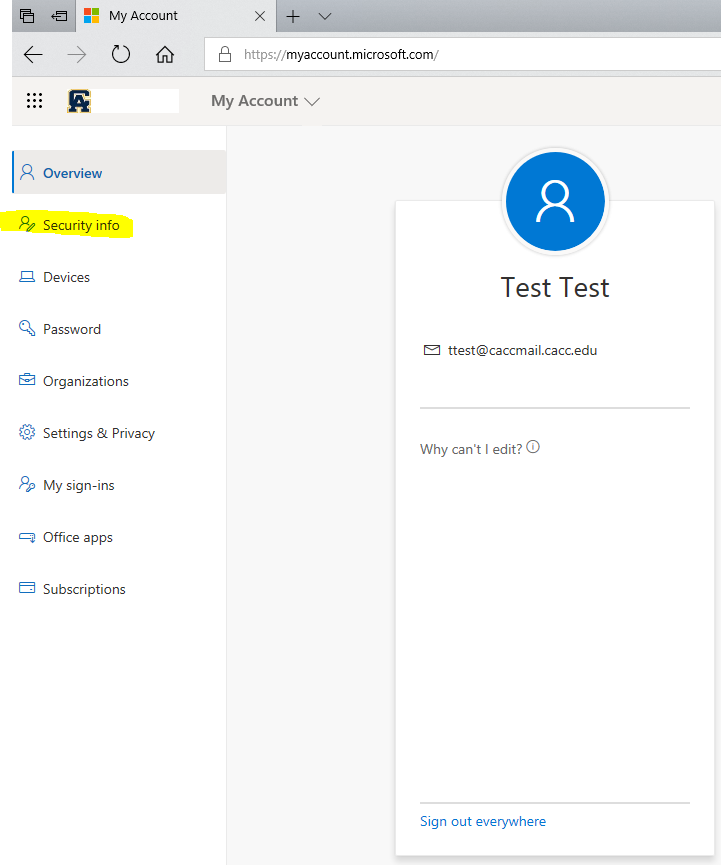The height and width of the screenshot is (865, 721).
Task: Open the app launcher waffle grid
Action: coord(34,100)
